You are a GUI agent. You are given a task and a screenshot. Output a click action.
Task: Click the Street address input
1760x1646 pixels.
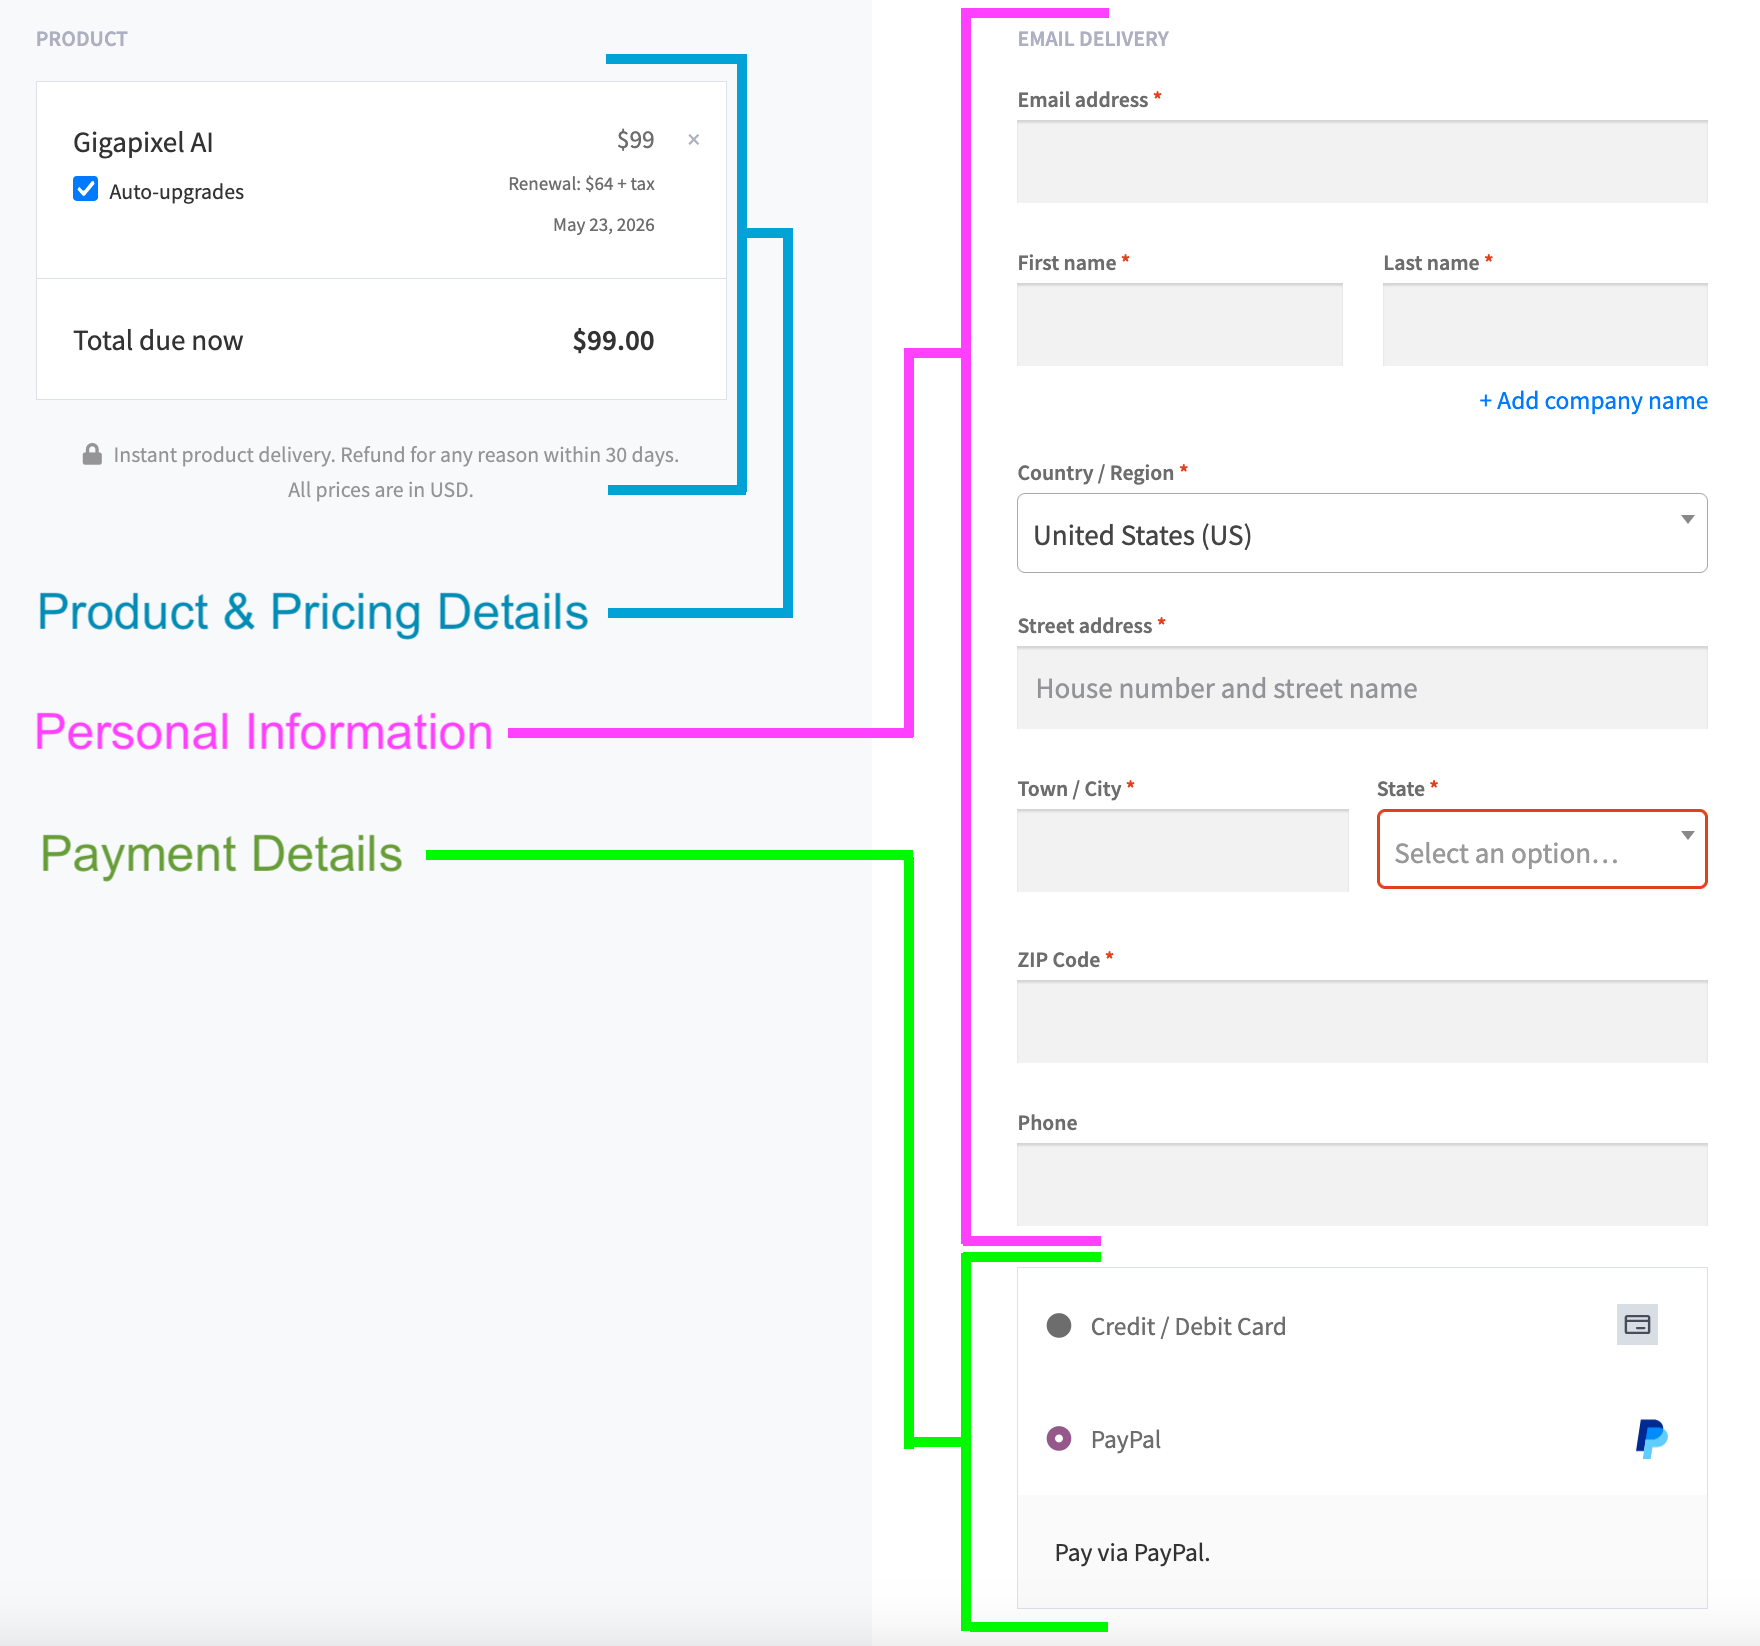1362,688
